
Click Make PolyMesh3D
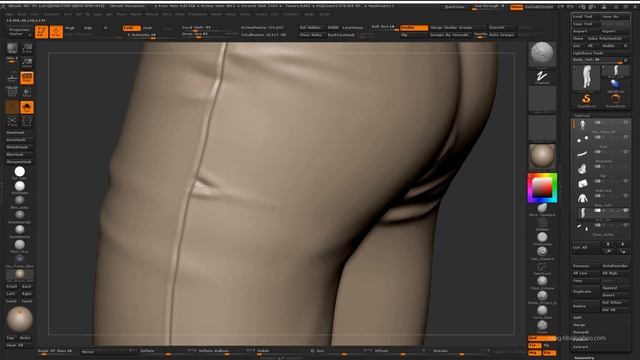608,38
